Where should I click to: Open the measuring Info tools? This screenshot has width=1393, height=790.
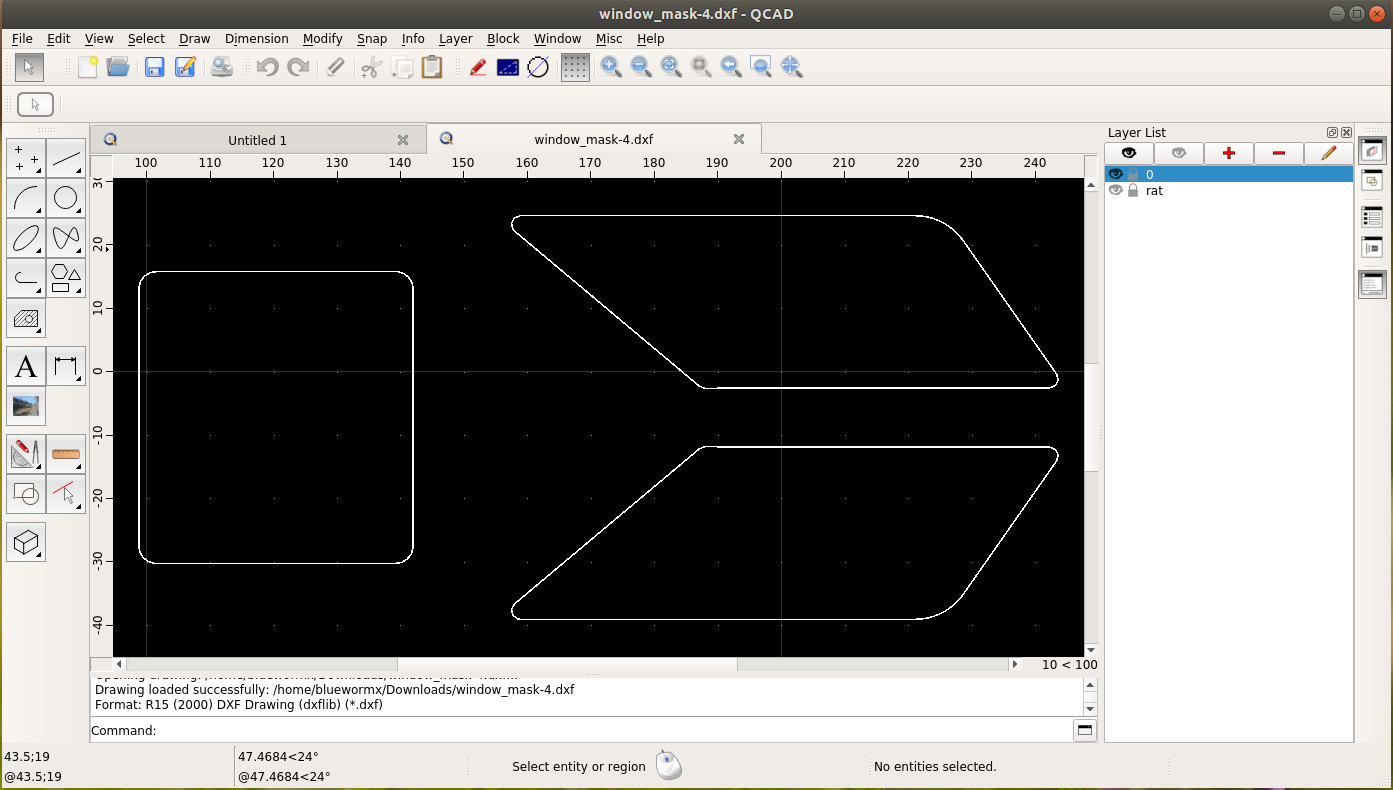[x=66, y=454]
